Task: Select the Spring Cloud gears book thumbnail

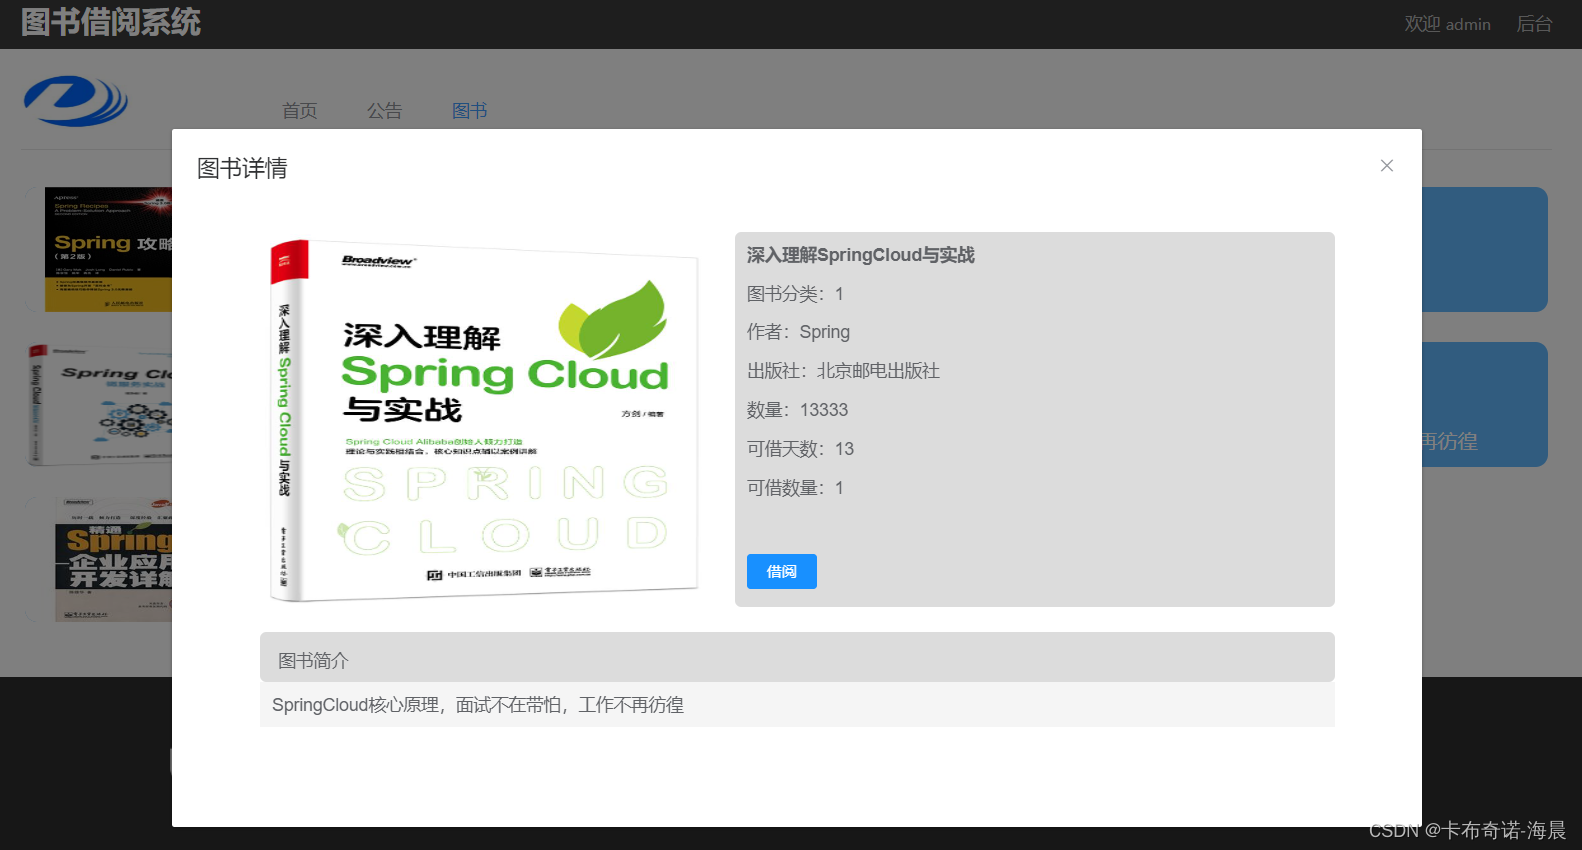Action: [x=100, y=404]
